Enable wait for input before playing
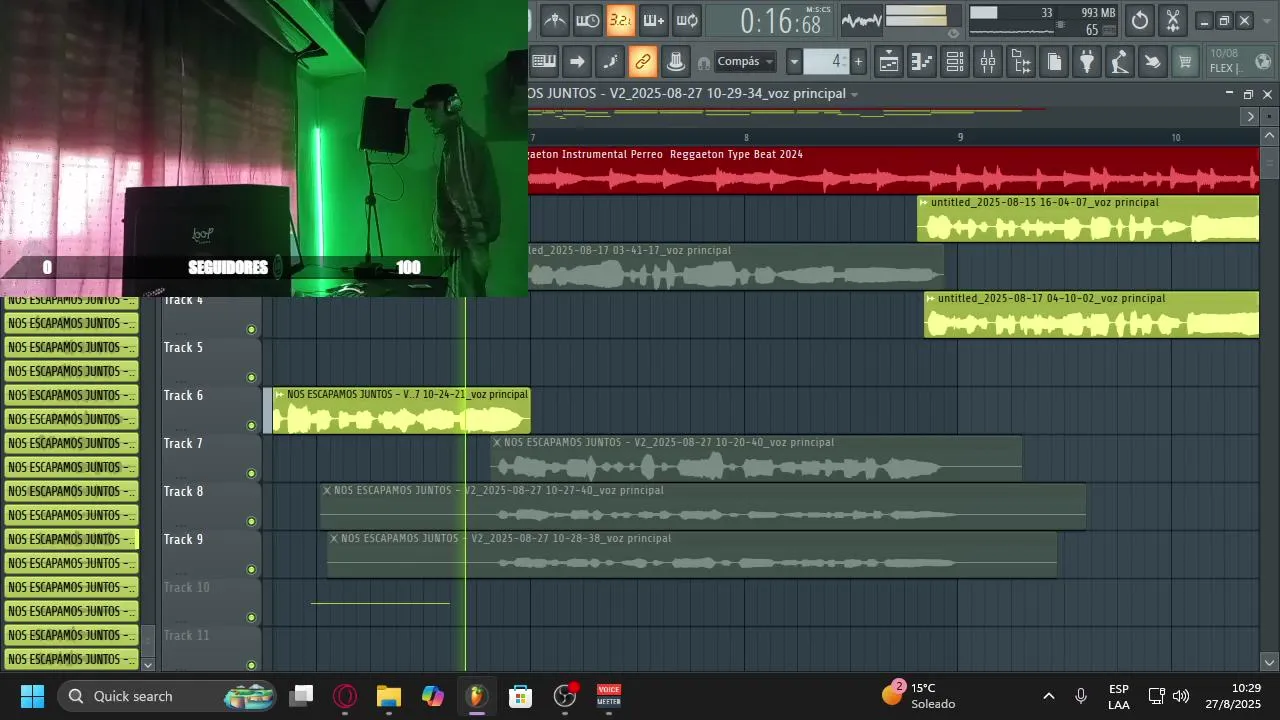The image size is (1280, 720). pos(588,20)
